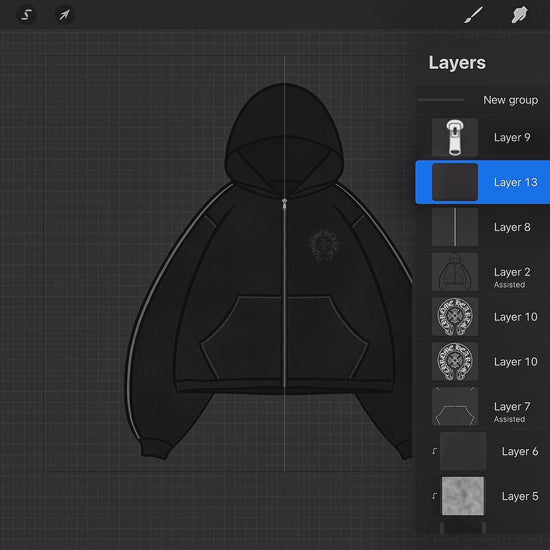The image size is (550, 550).
Task: Collapse the New group row
Action: click(482, 100)
